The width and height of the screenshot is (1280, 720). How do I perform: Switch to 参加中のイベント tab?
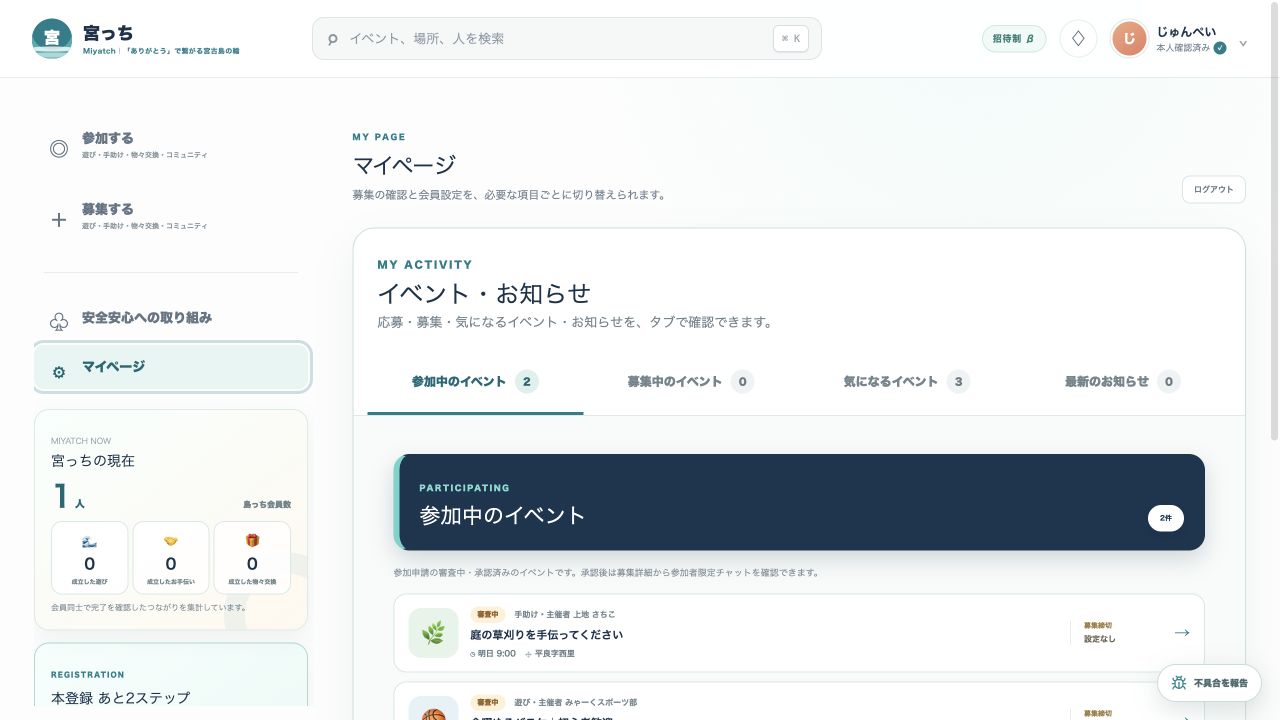[475, 381]
